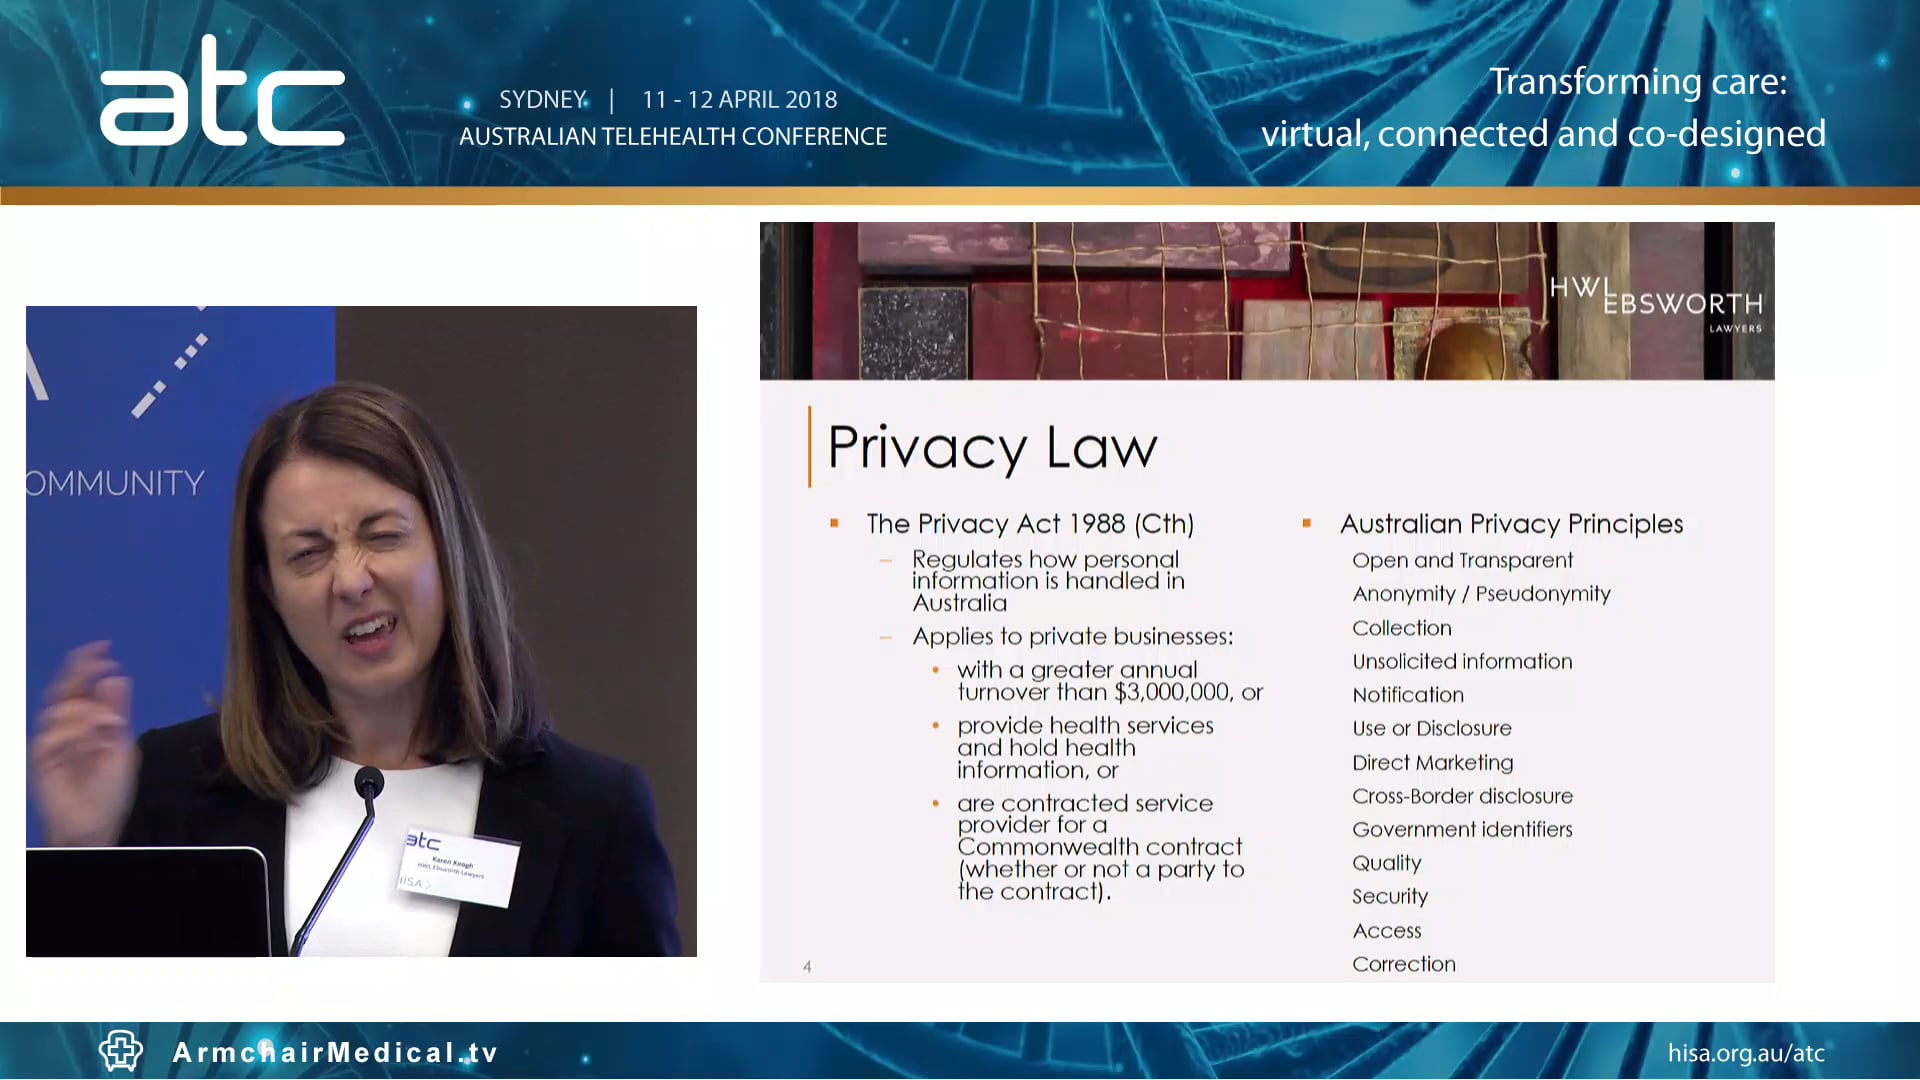Click the slide number 4
Screen dimensions: 1920x1080
click(x=807, y=966)
